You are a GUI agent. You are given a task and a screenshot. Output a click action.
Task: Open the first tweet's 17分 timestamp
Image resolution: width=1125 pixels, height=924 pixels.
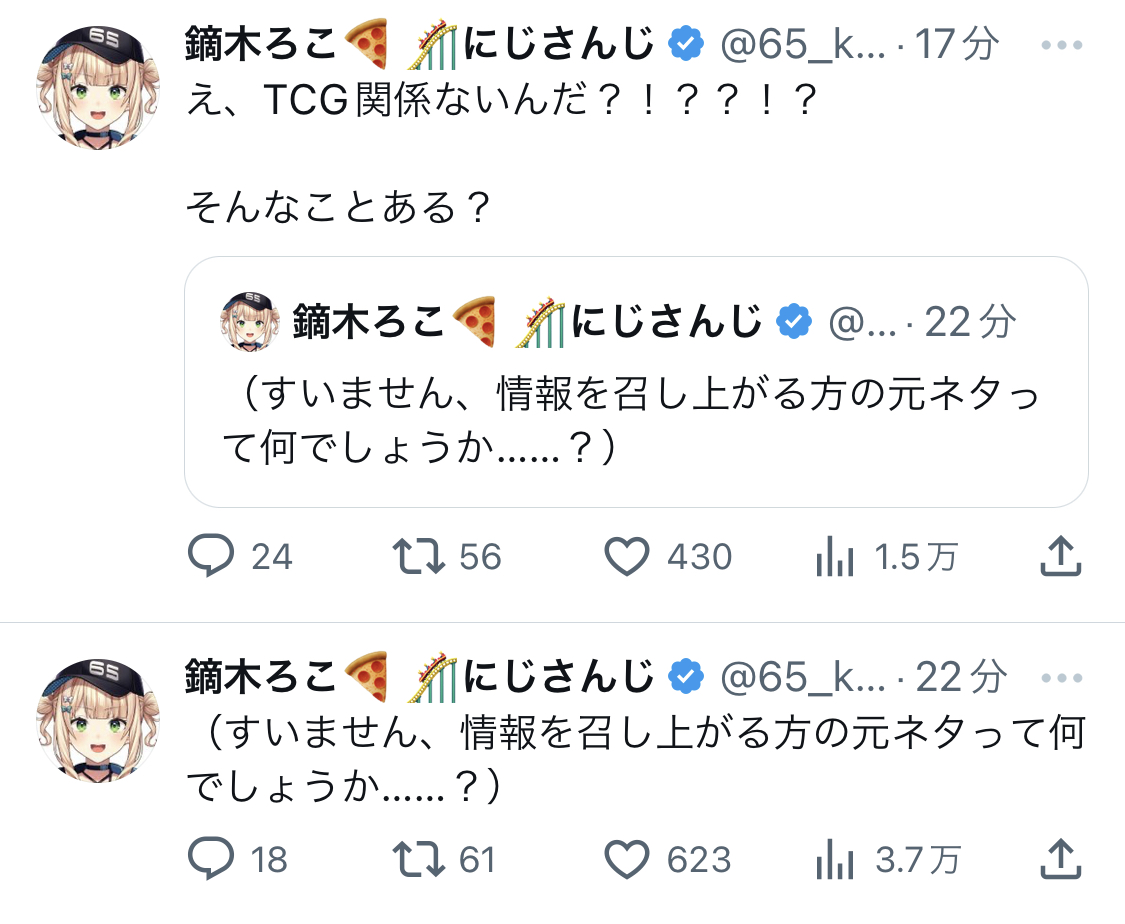957,45
